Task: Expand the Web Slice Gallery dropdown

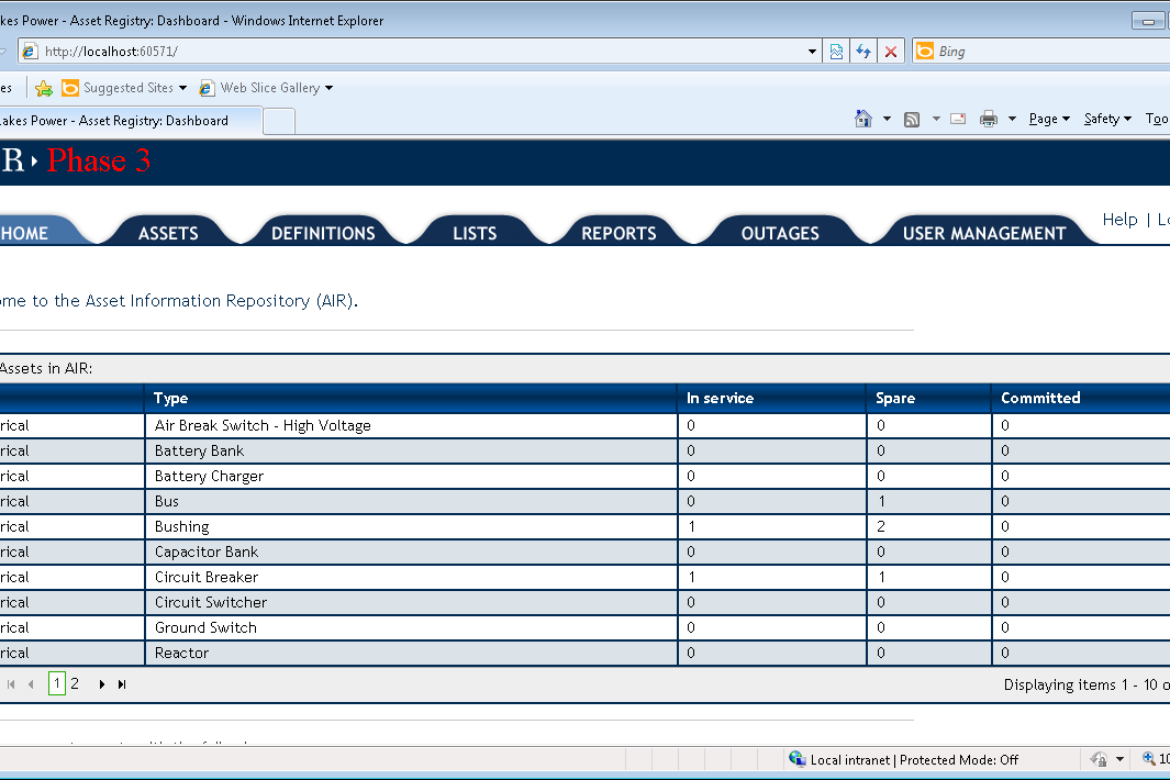Action: (x=329, y=88)
